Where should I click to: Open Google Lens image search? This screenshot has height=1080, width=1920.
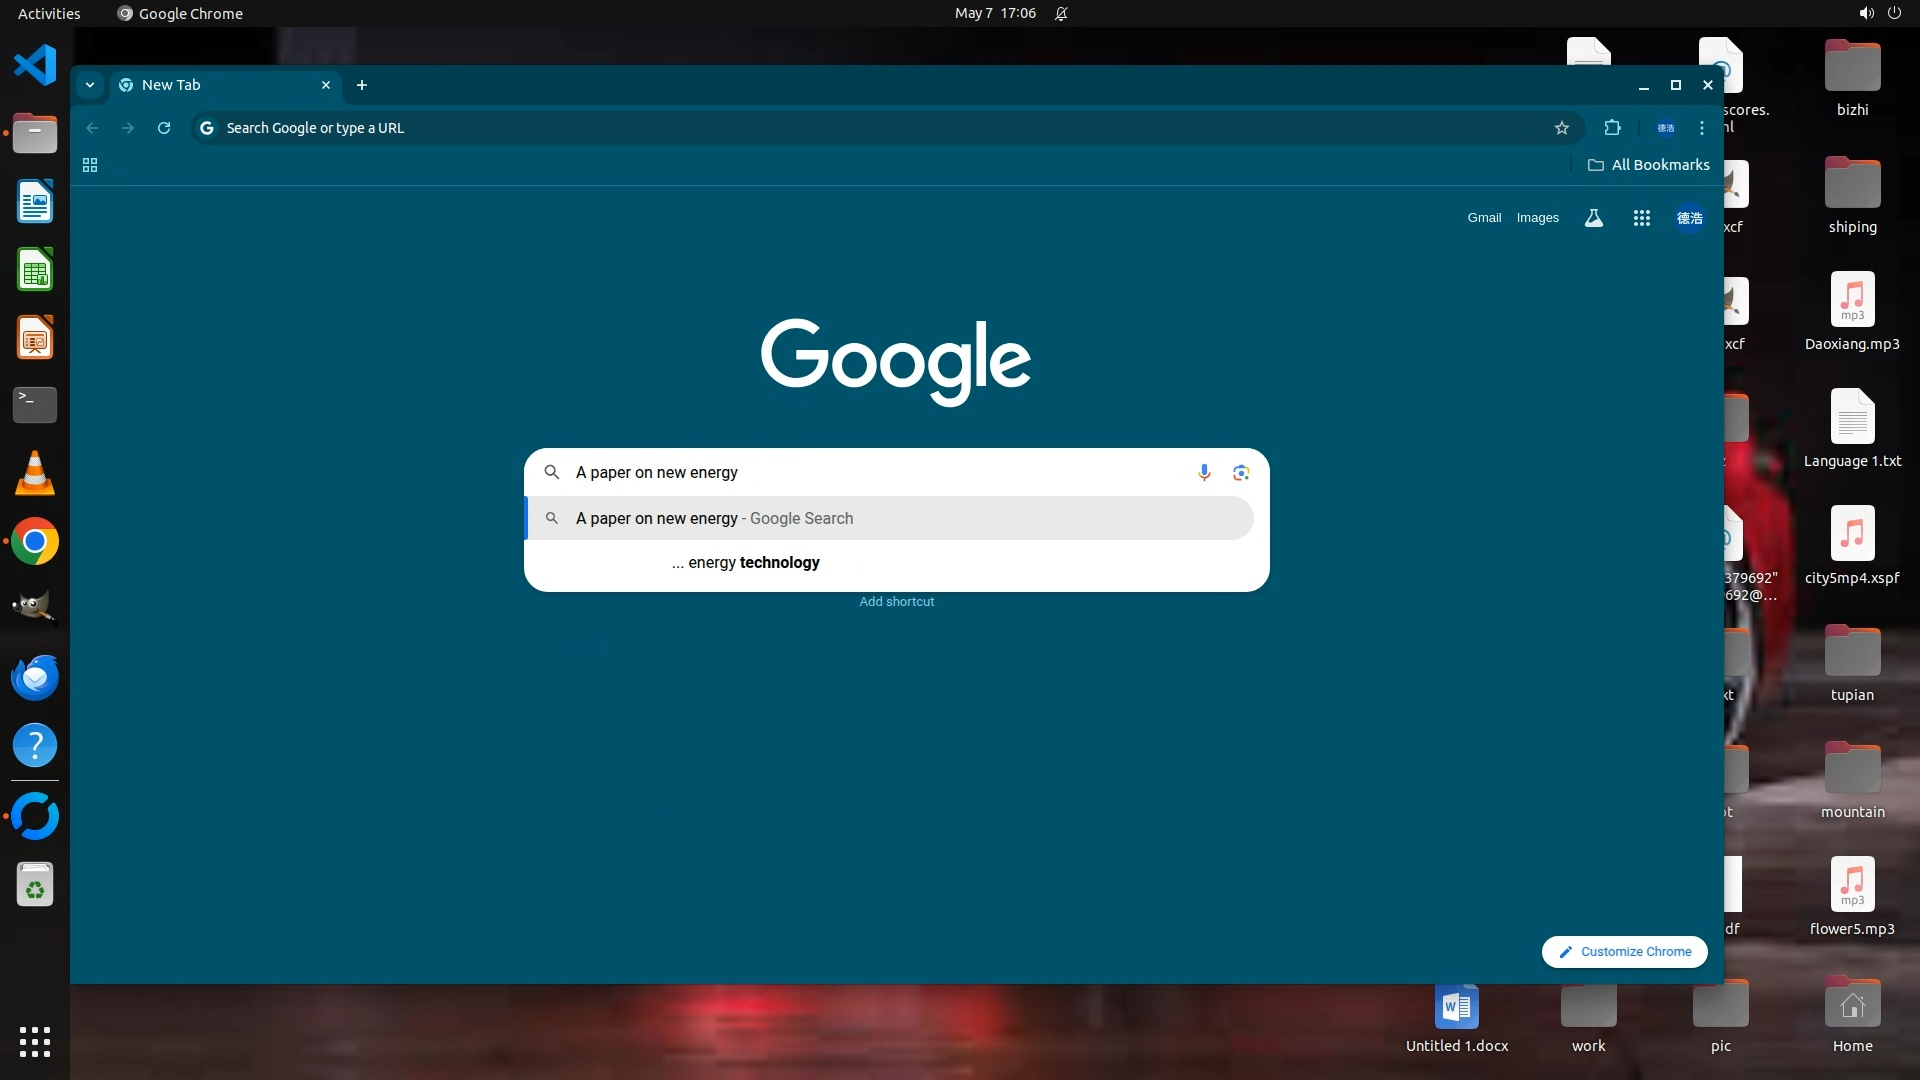coord(1241,472)
